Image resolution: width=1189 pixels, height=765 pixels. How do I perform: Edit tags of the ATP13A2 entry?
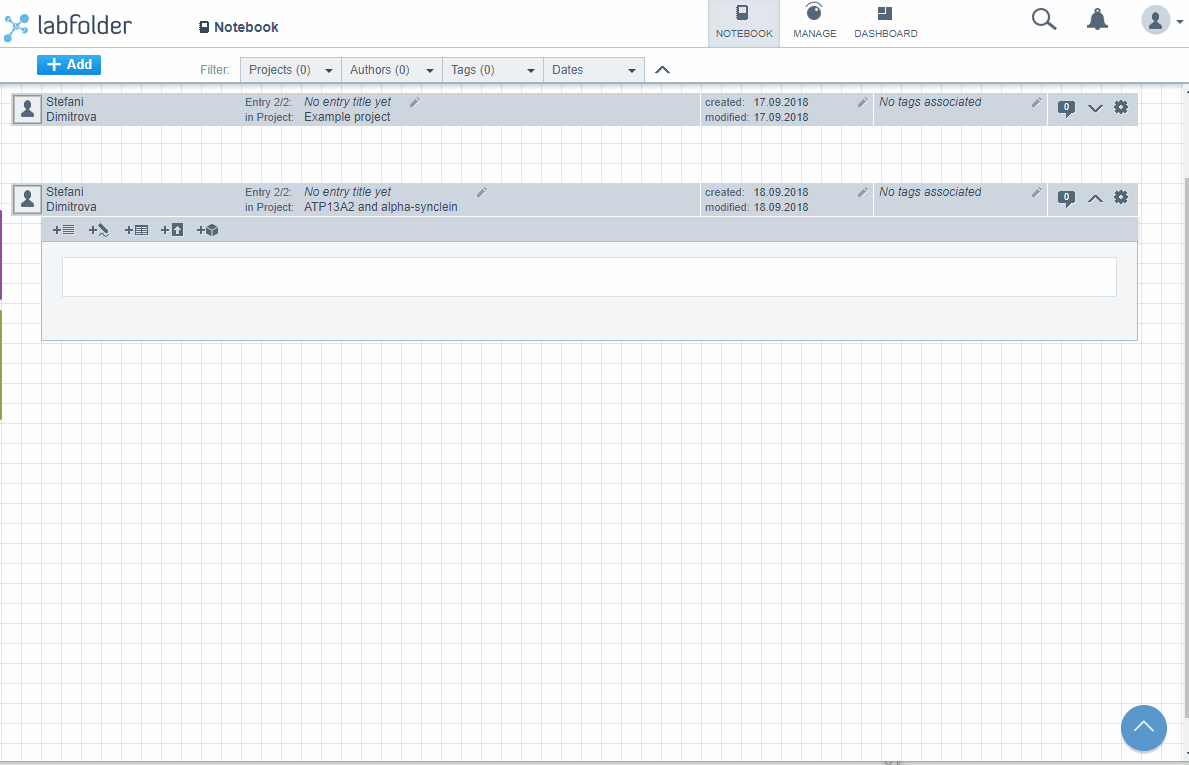[1037, 193]
